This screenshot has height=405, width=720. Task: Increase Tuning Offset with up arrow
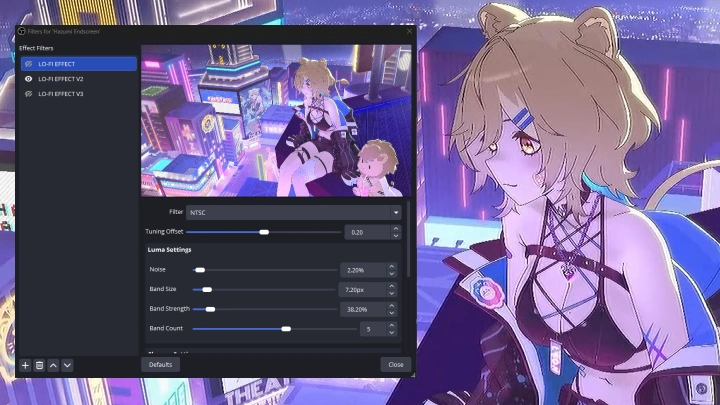[x=396, y=229]
